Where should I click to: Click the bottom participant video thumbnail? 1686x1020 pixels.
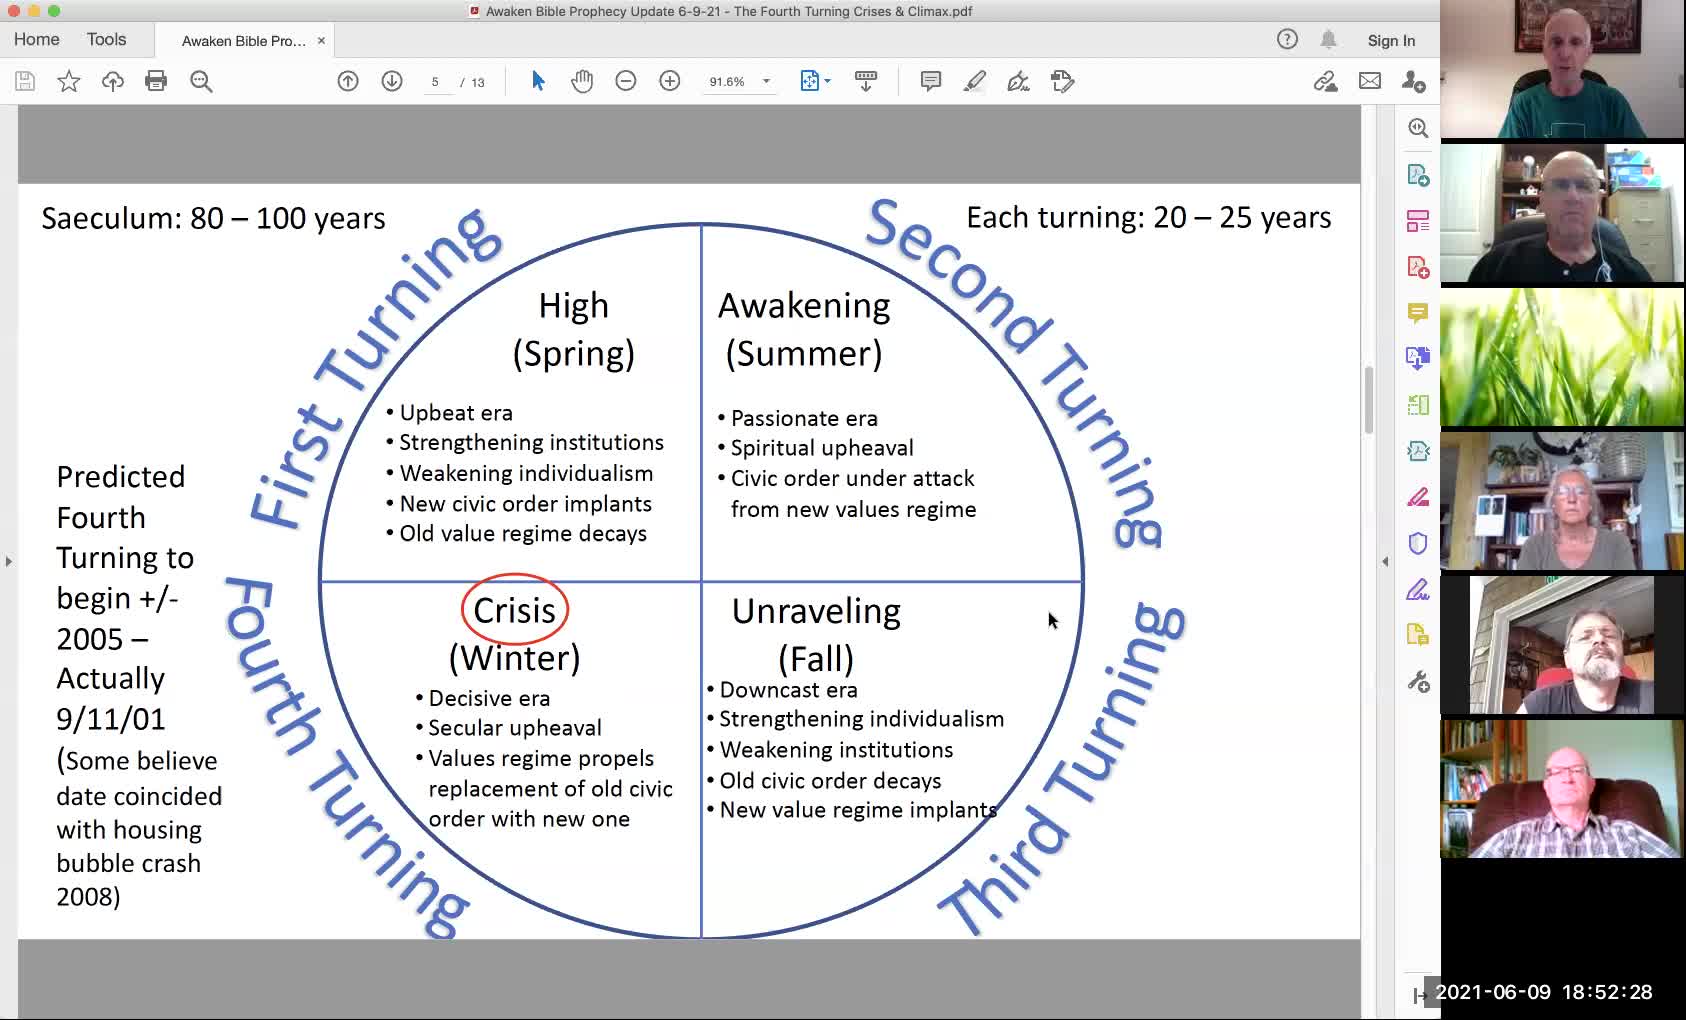coord(1563,789)
